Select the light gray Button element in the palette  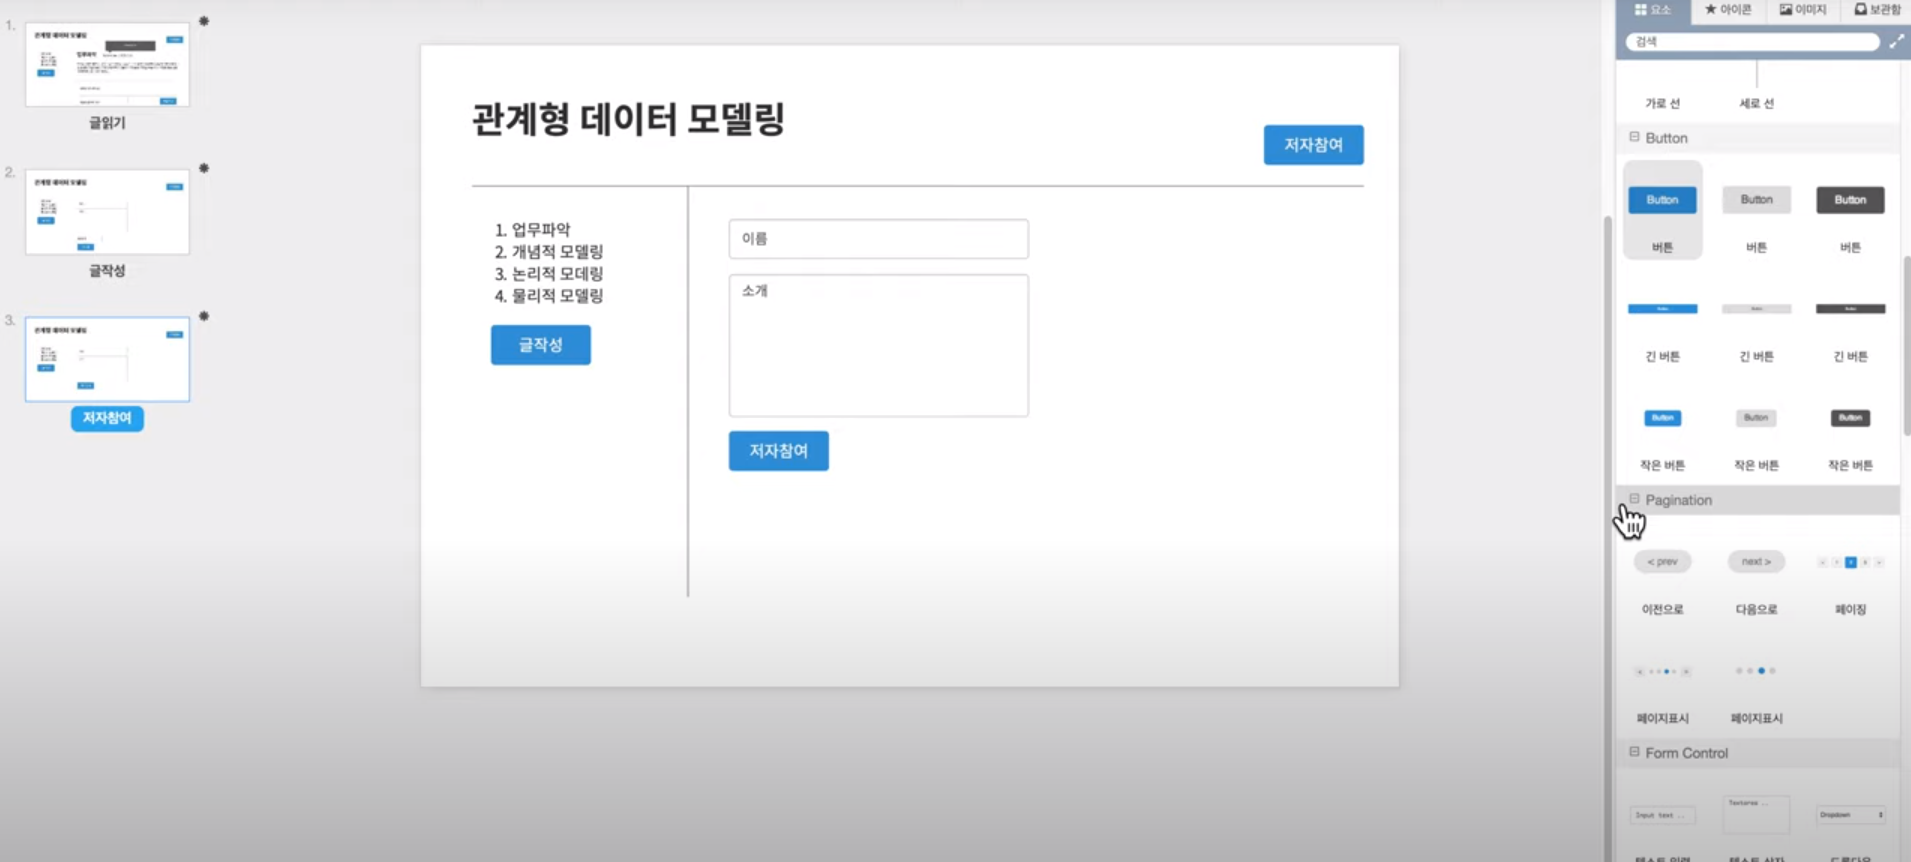(x=1756, y=200)
